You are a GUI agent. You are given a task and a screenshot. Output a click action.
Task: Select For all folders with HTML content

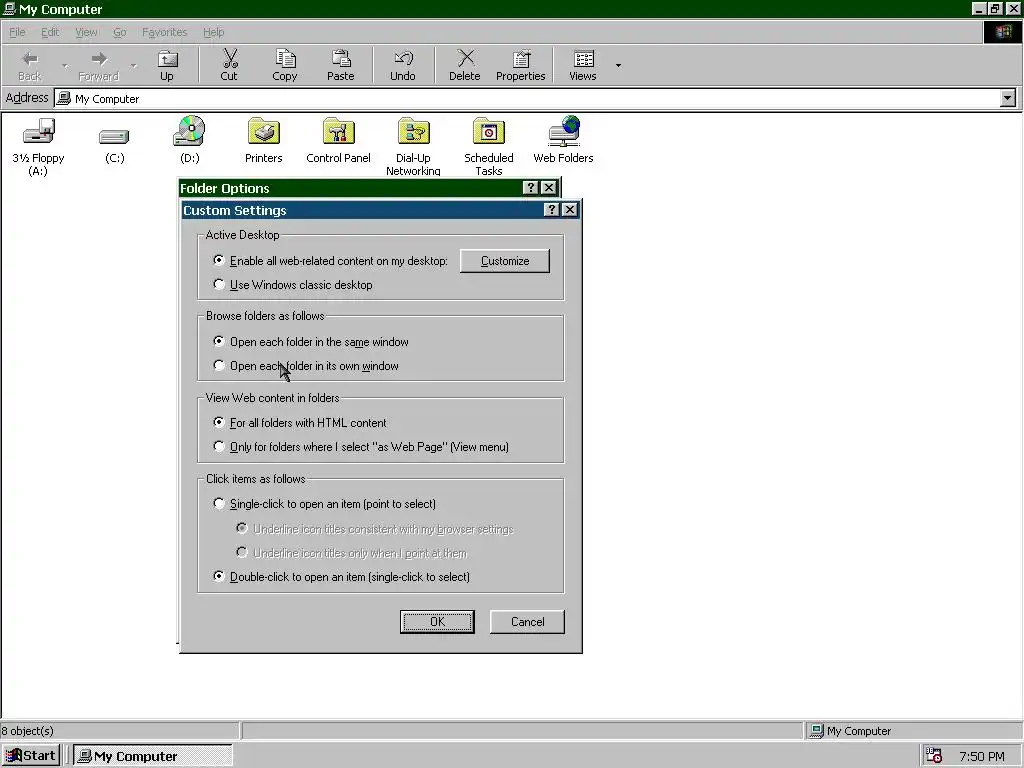point(300,423)
